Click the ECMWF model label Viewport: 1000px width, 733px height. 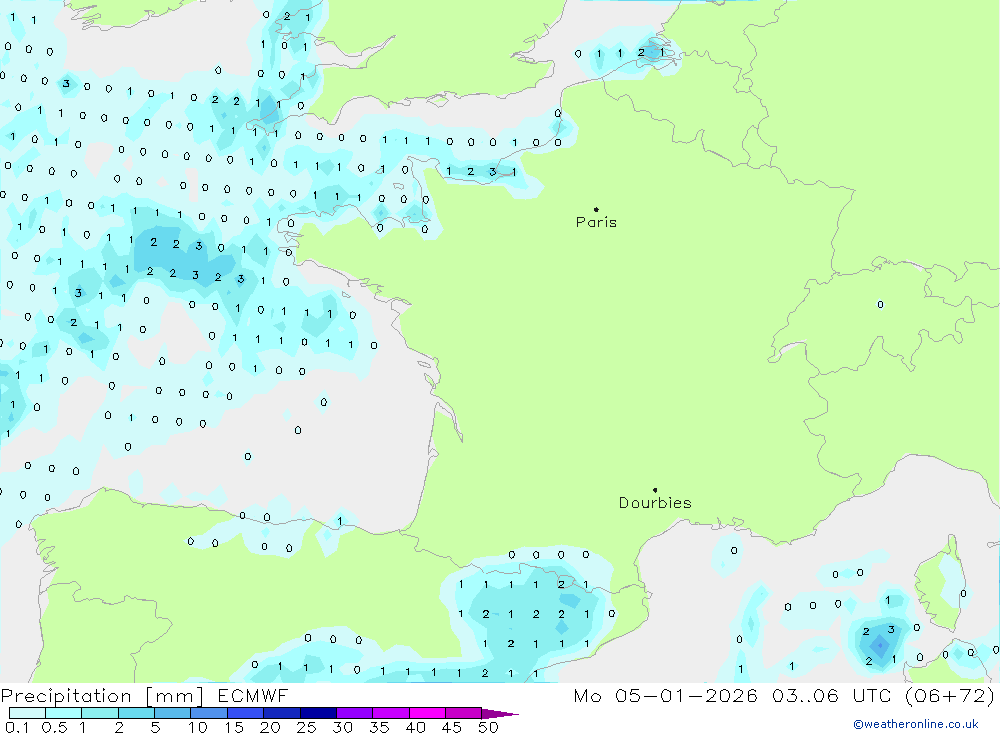(x=253, y=696)
